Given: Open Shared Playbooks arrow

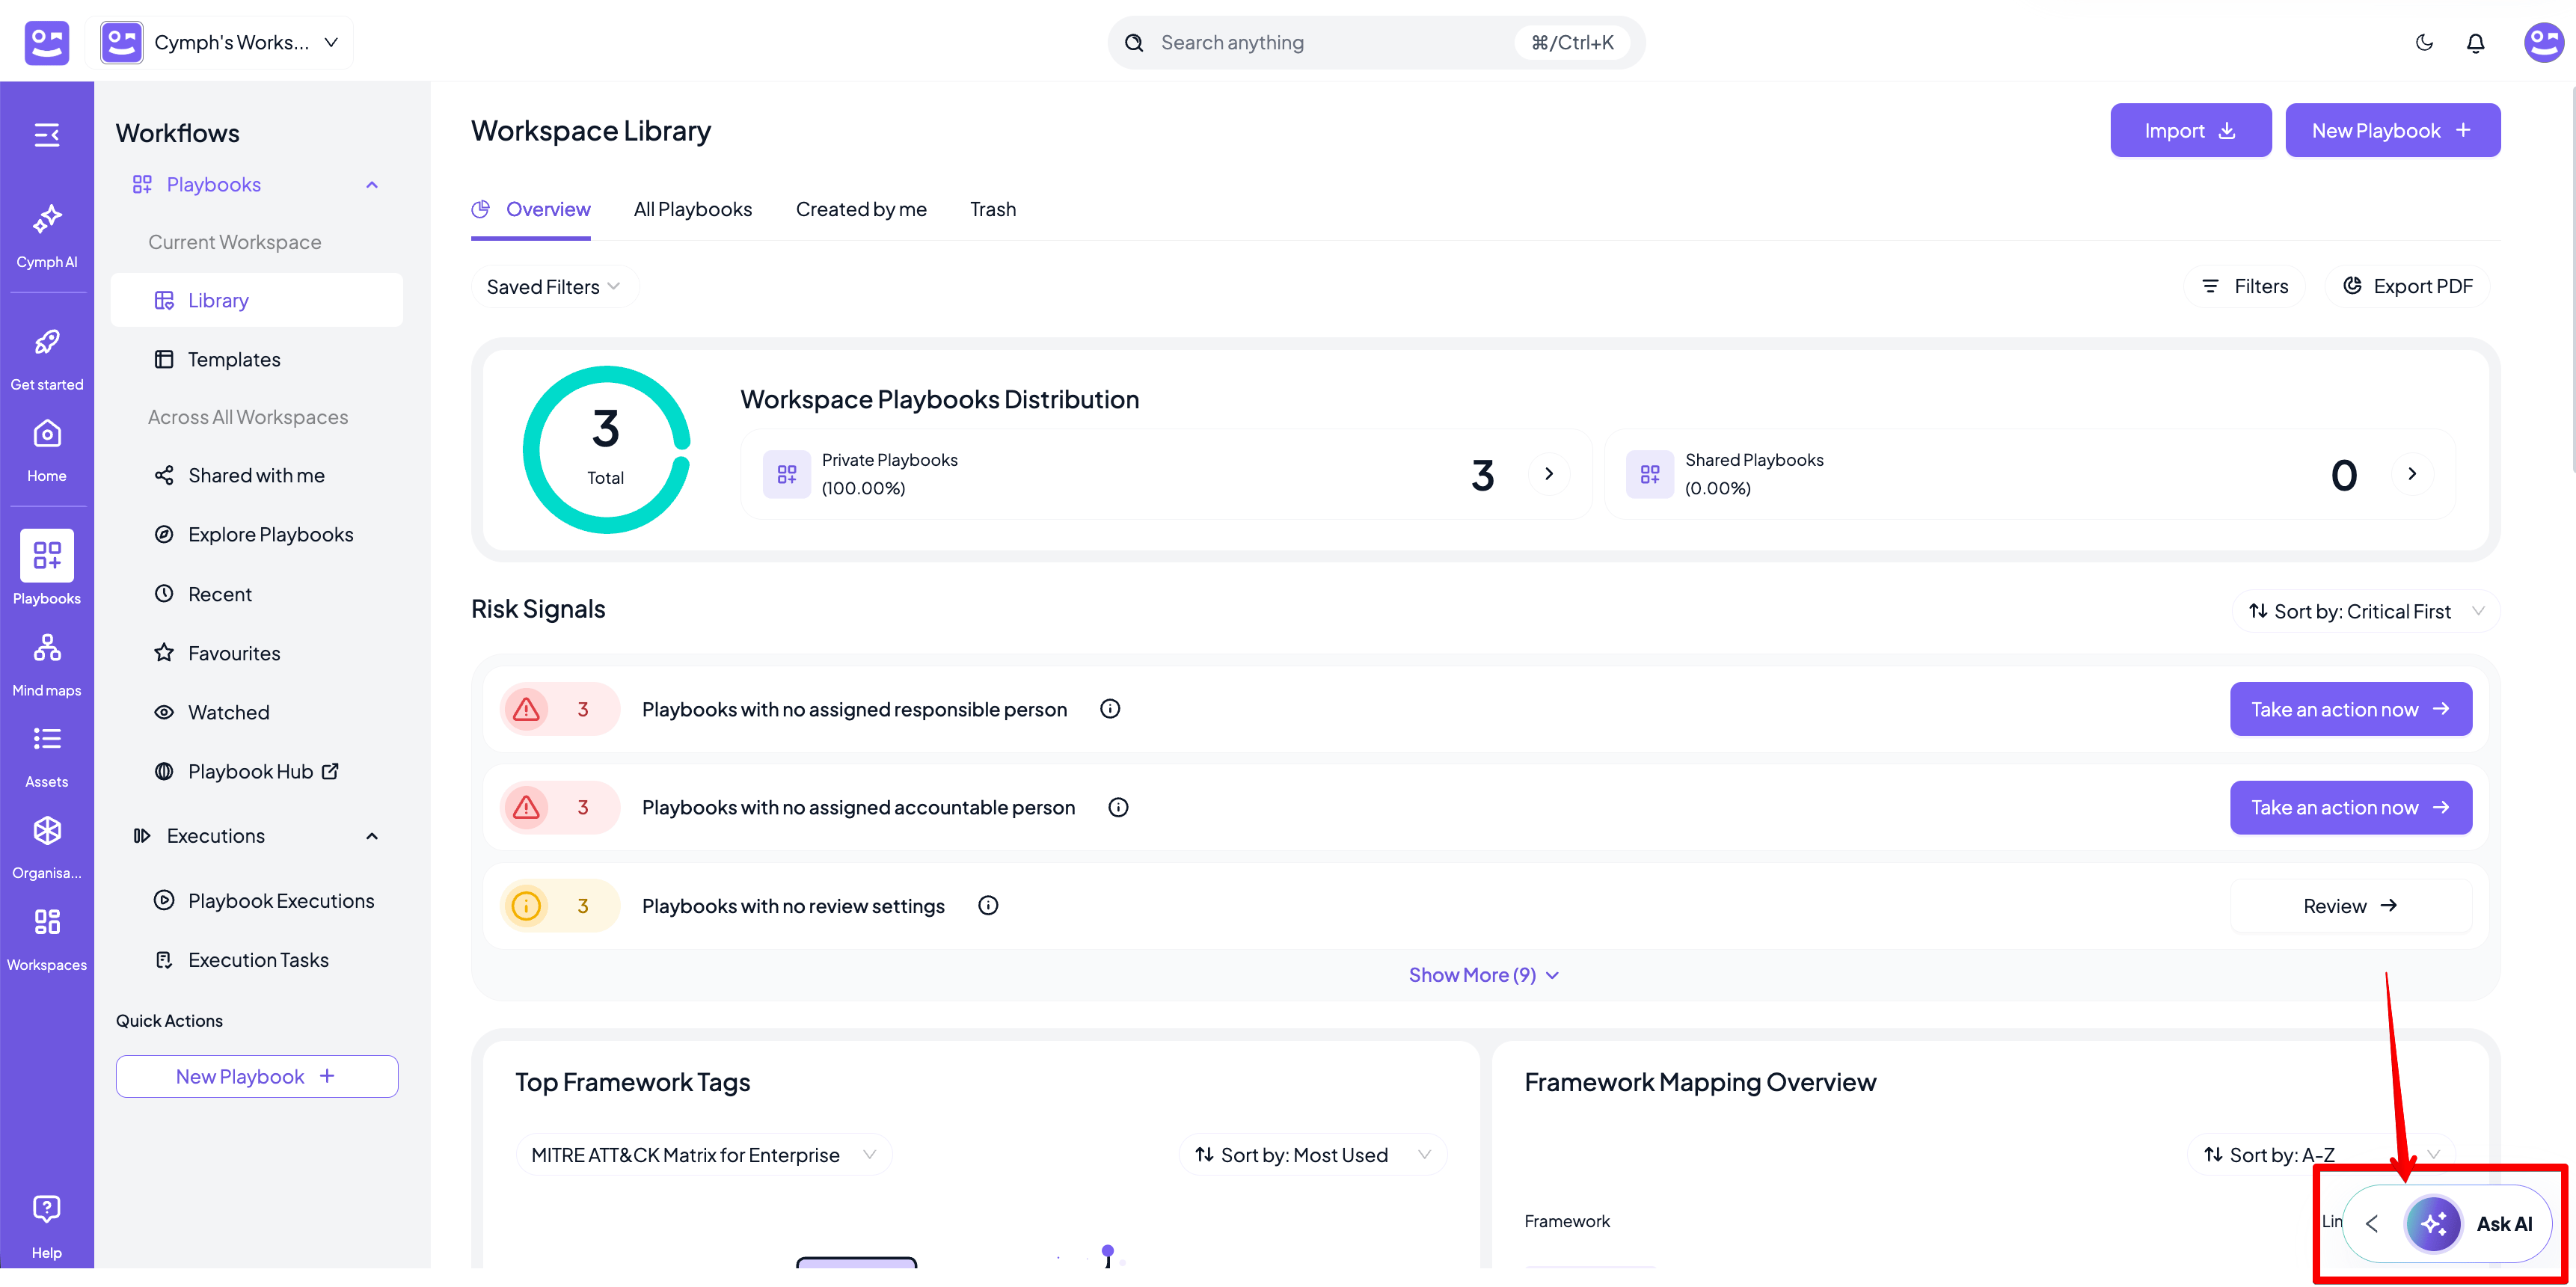Looking at the screenshot, I should (2412, 474).
